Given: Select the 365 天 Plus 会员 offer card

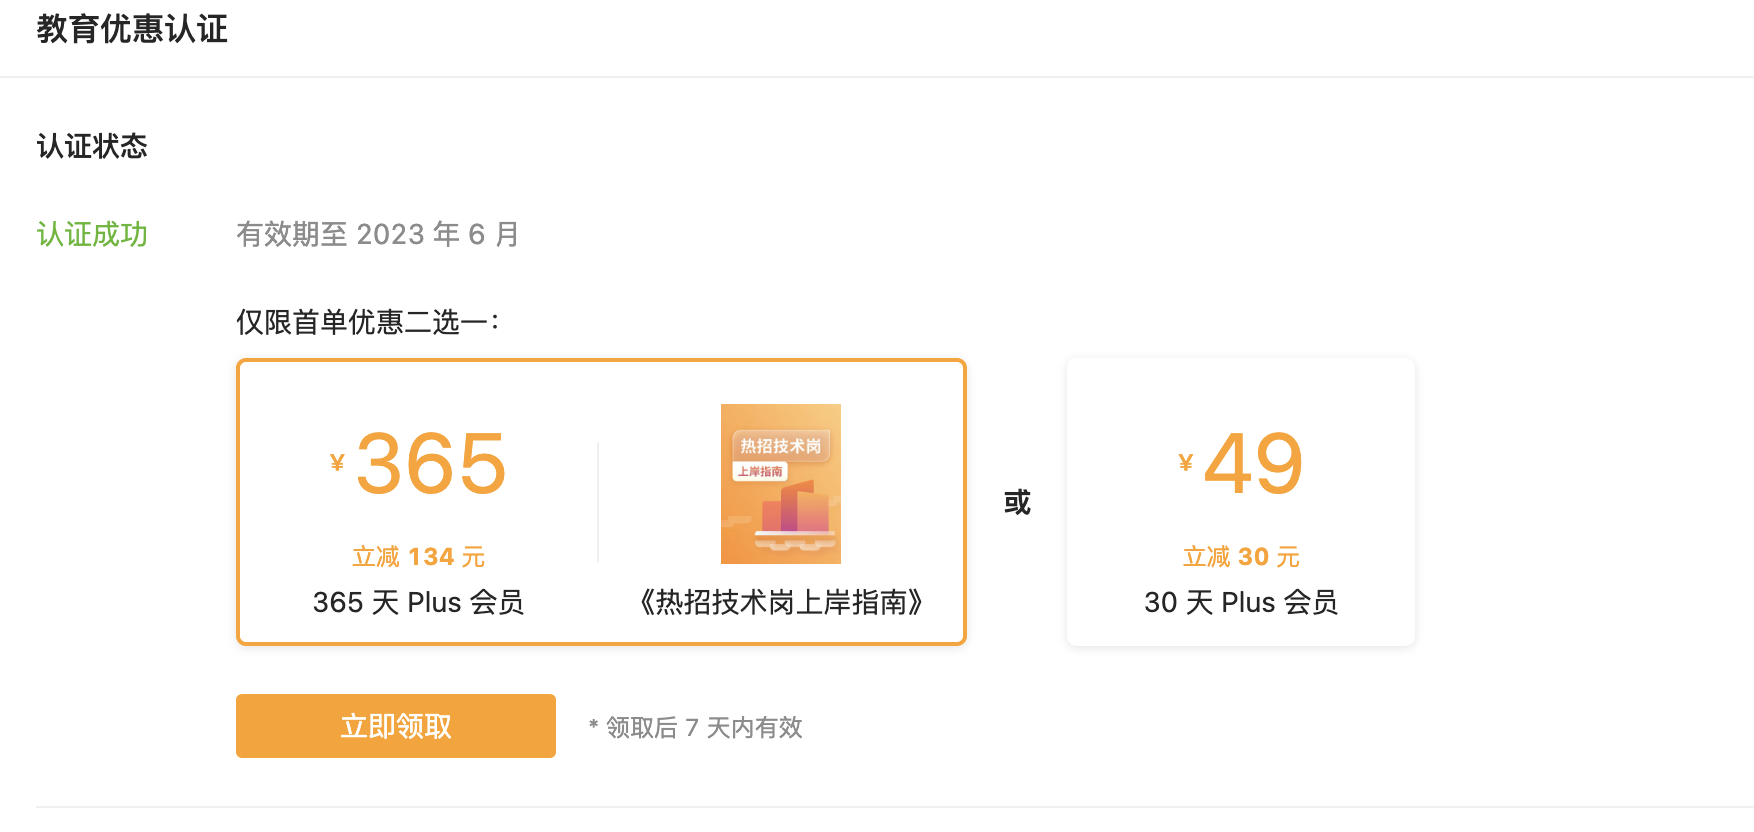Looking at the screenshot, I should (x=601, y=502).
